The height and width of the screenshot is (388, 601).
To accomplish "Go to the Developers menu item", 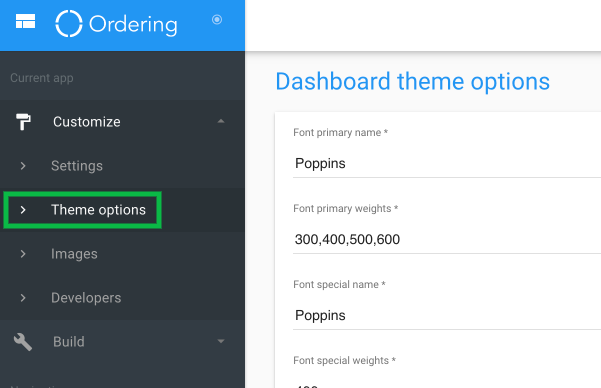I will [x=86, y=298].
